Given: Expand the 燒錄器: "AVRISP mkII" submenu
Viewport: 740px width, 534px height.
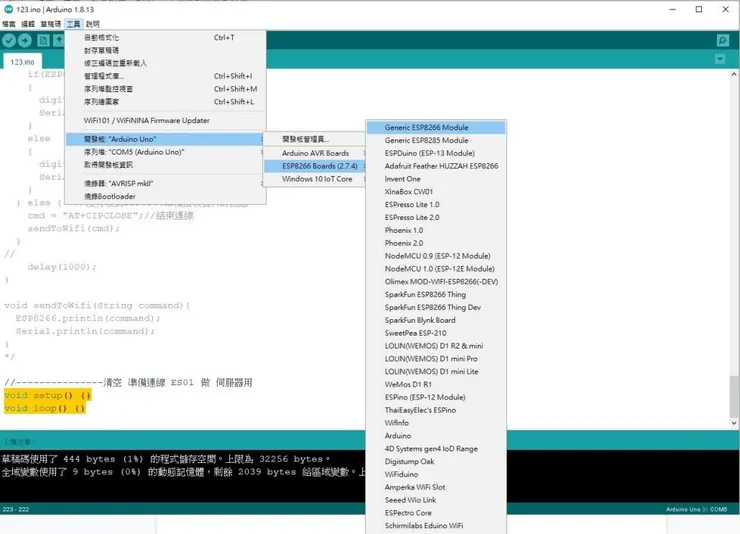Looking at the screenshot, I should pos(165,184).
